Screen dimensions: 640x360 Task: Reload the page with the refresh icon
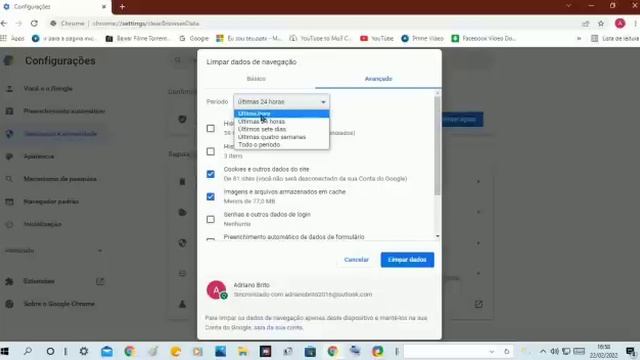coord(34,24)
